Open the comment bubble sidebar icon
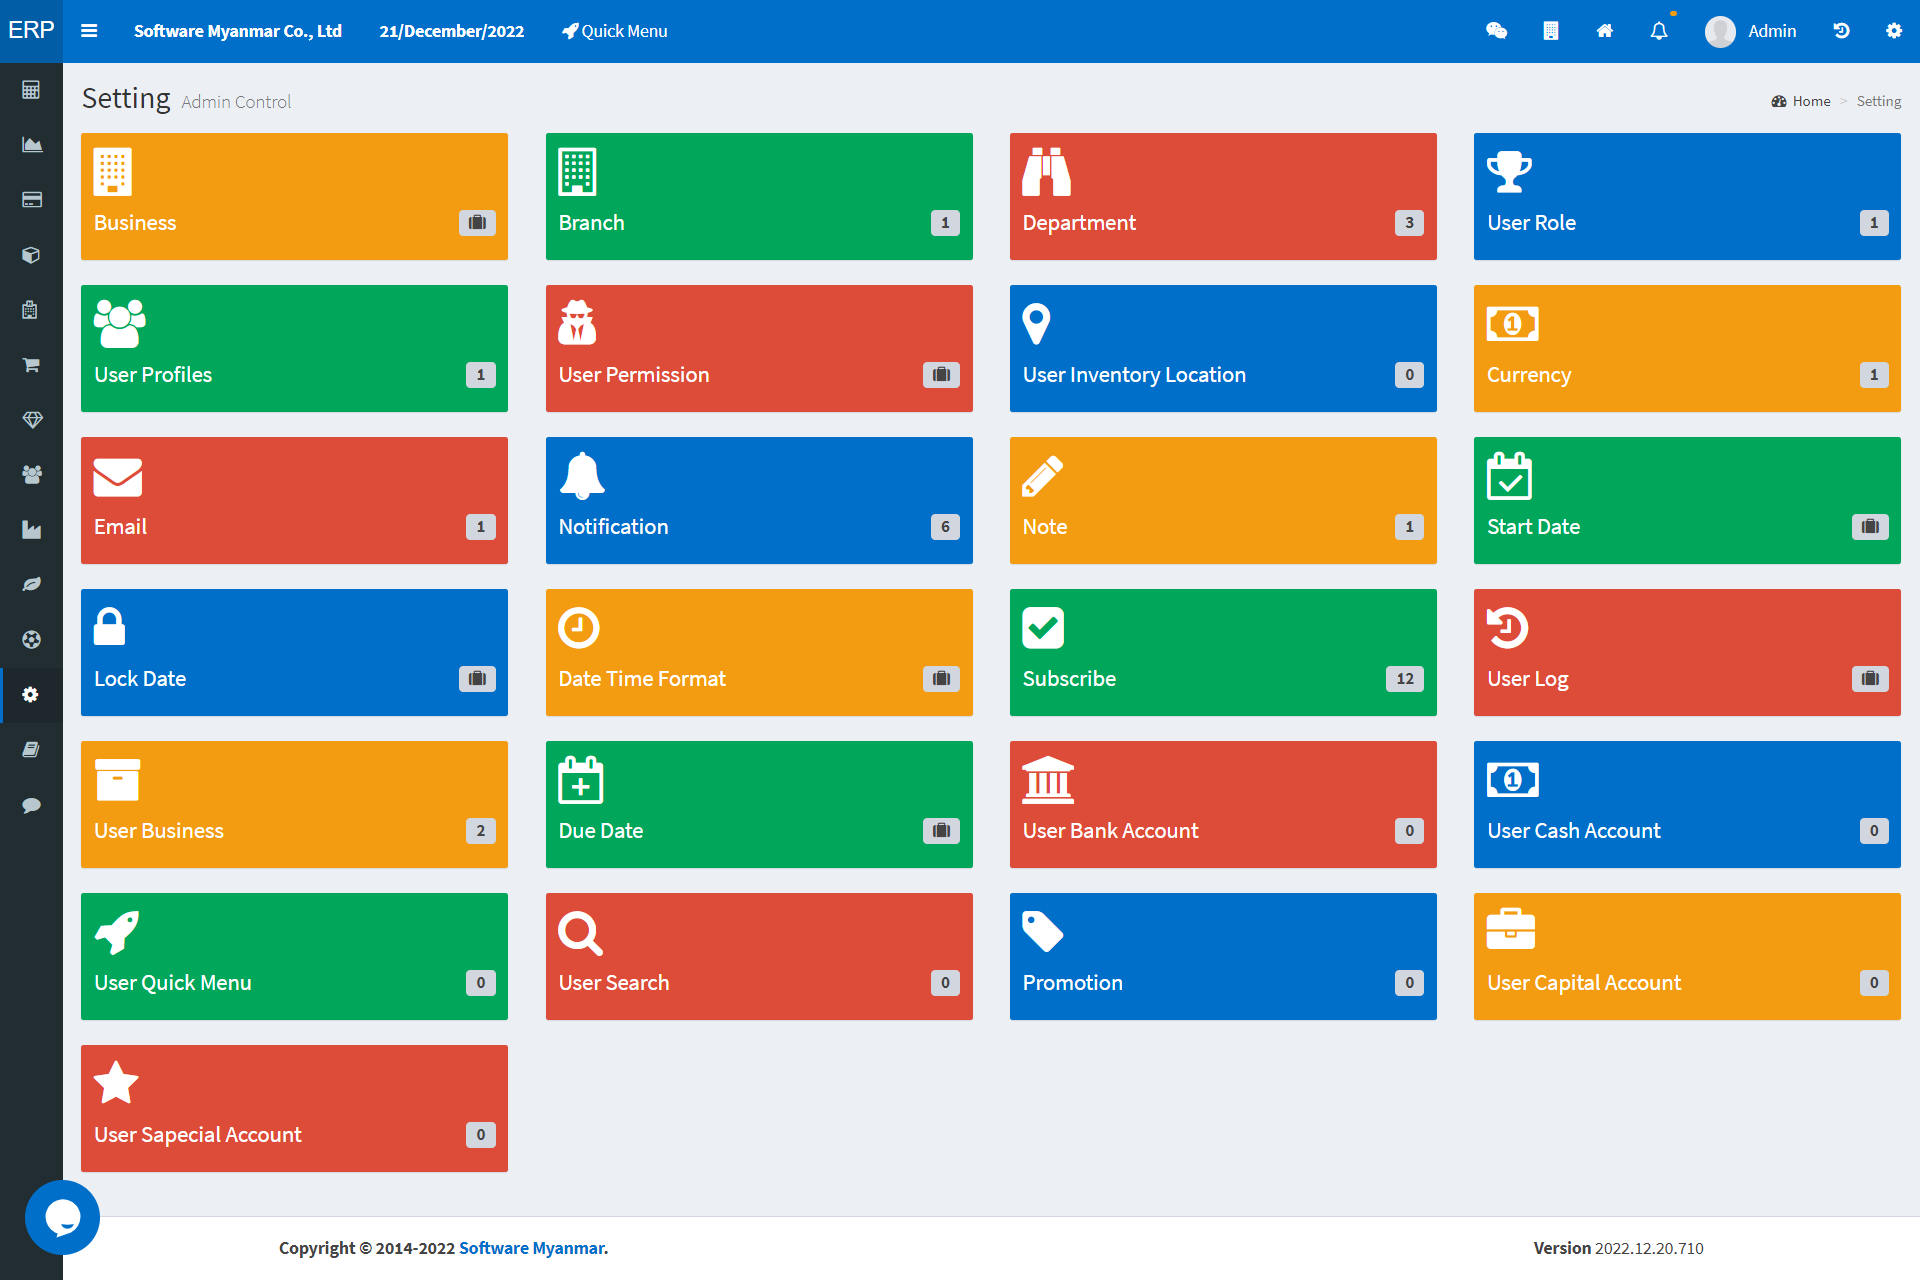This screenshot has width=1920, height=1280. tap(31, 805)
